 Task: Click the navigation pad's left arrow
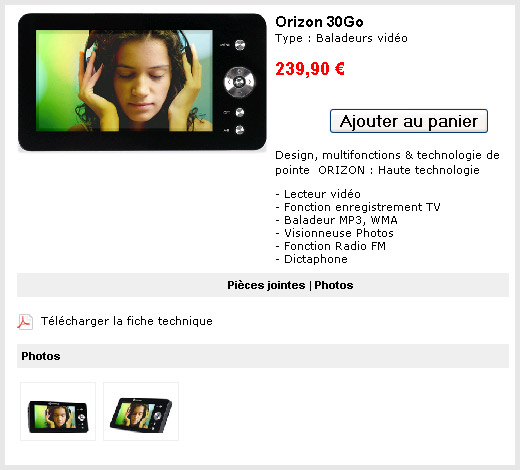point(228,82)
